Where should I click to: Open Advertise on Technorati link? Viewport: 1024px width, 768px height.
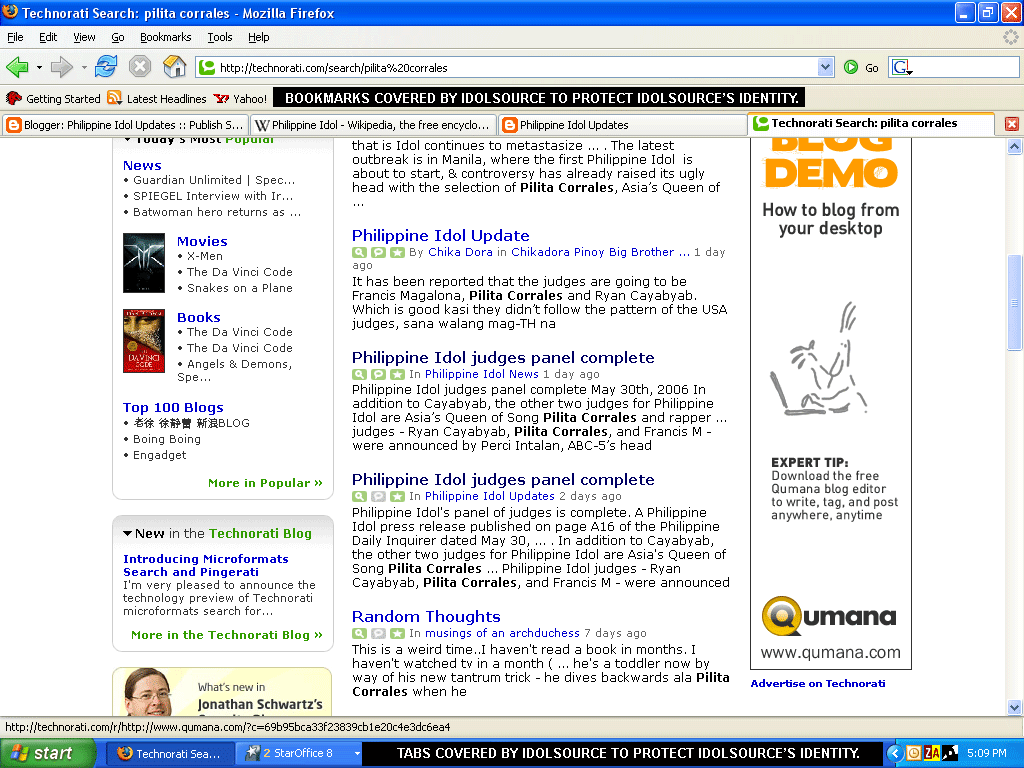point(818,683)
